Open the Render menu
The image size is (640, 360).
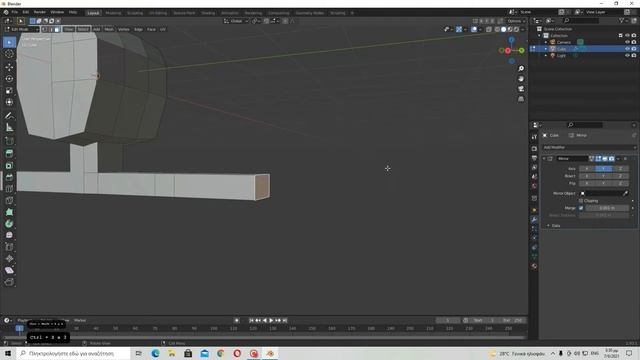tap(40, 12)
